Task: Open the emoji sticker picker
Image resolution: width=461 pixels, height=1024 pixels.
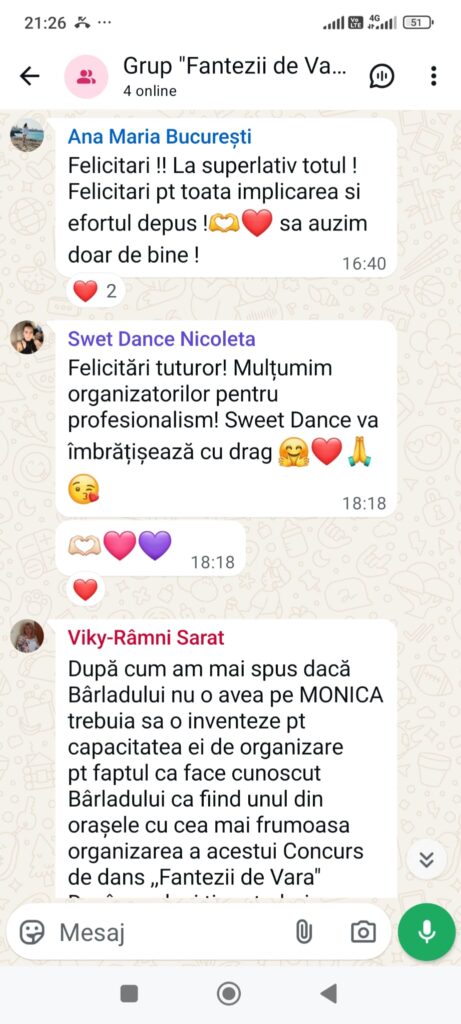Action: (31, 932)
